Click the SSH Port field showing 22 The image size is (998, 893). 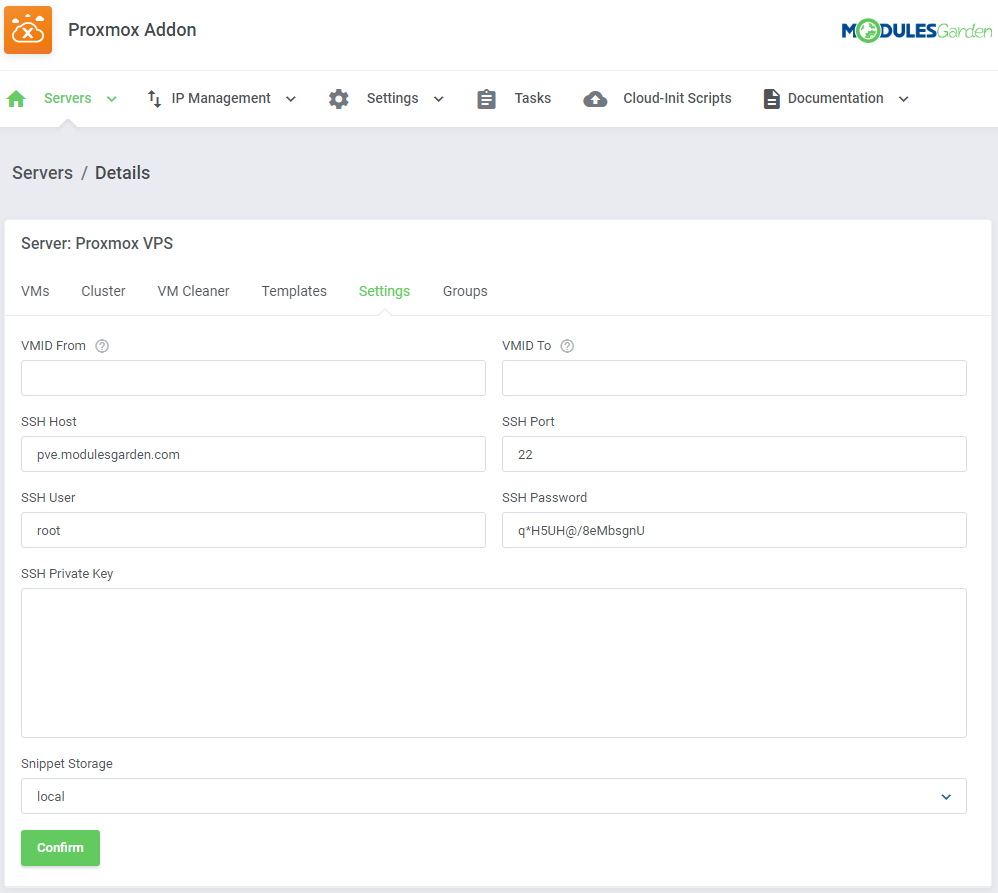(x=734, y=454)
